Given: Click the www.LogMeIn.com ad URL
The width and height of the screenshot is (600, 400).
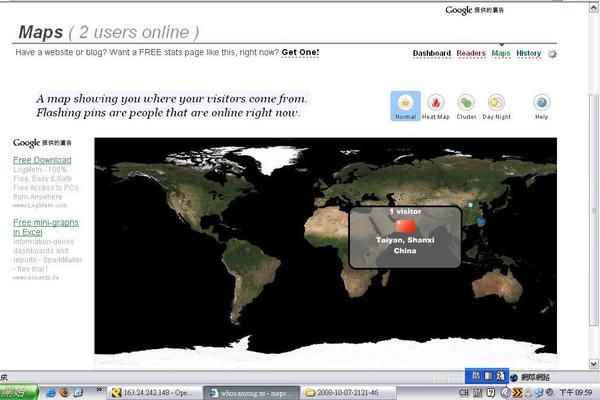Looking at the screenshot, I should point(40,206).
